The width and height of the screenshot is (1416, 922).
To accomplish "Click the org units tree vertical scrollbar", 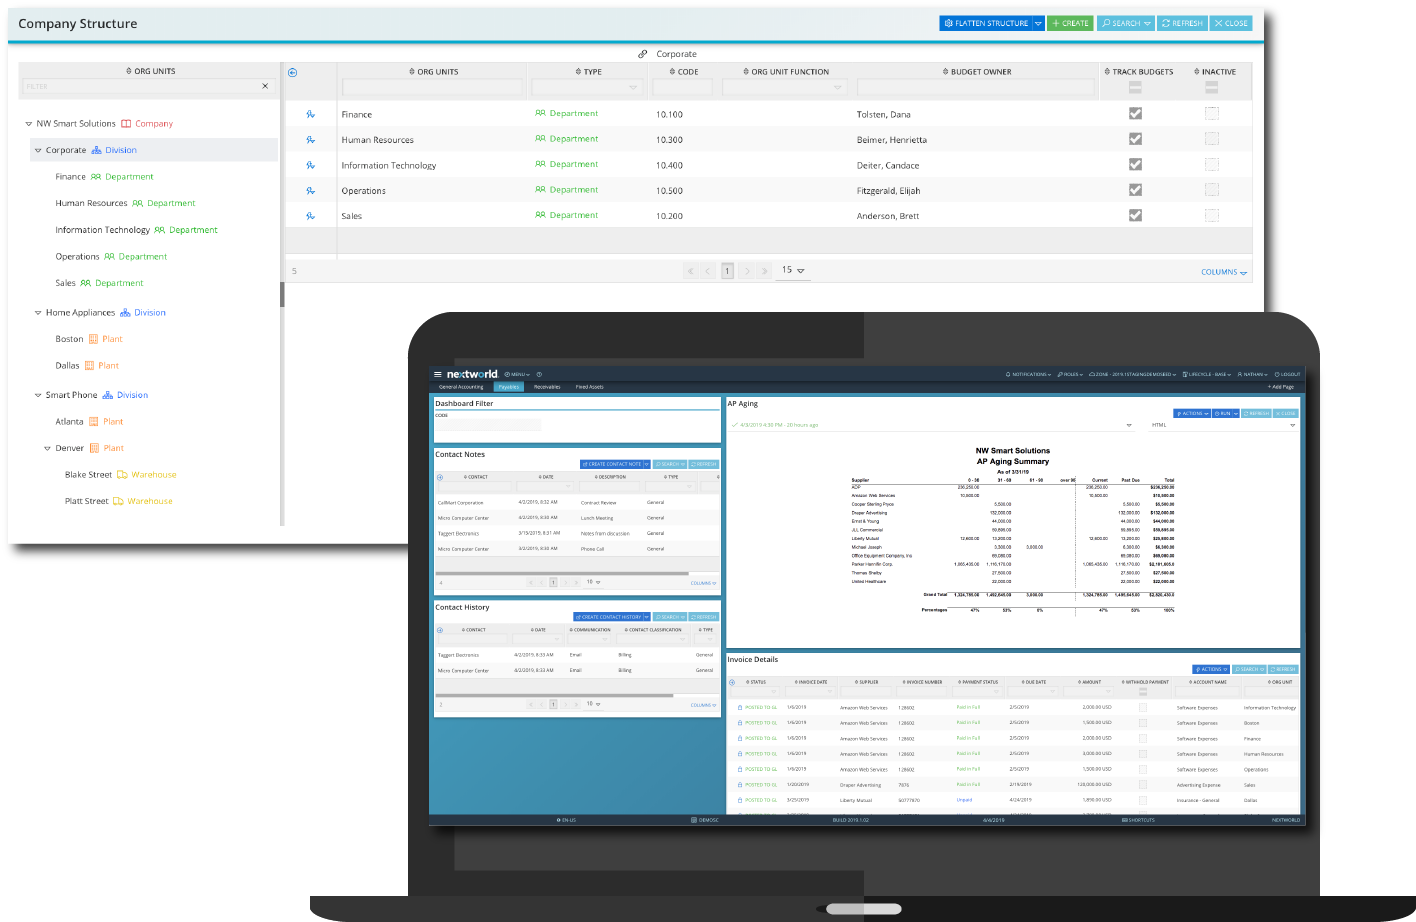I will (x=282, y=294).
